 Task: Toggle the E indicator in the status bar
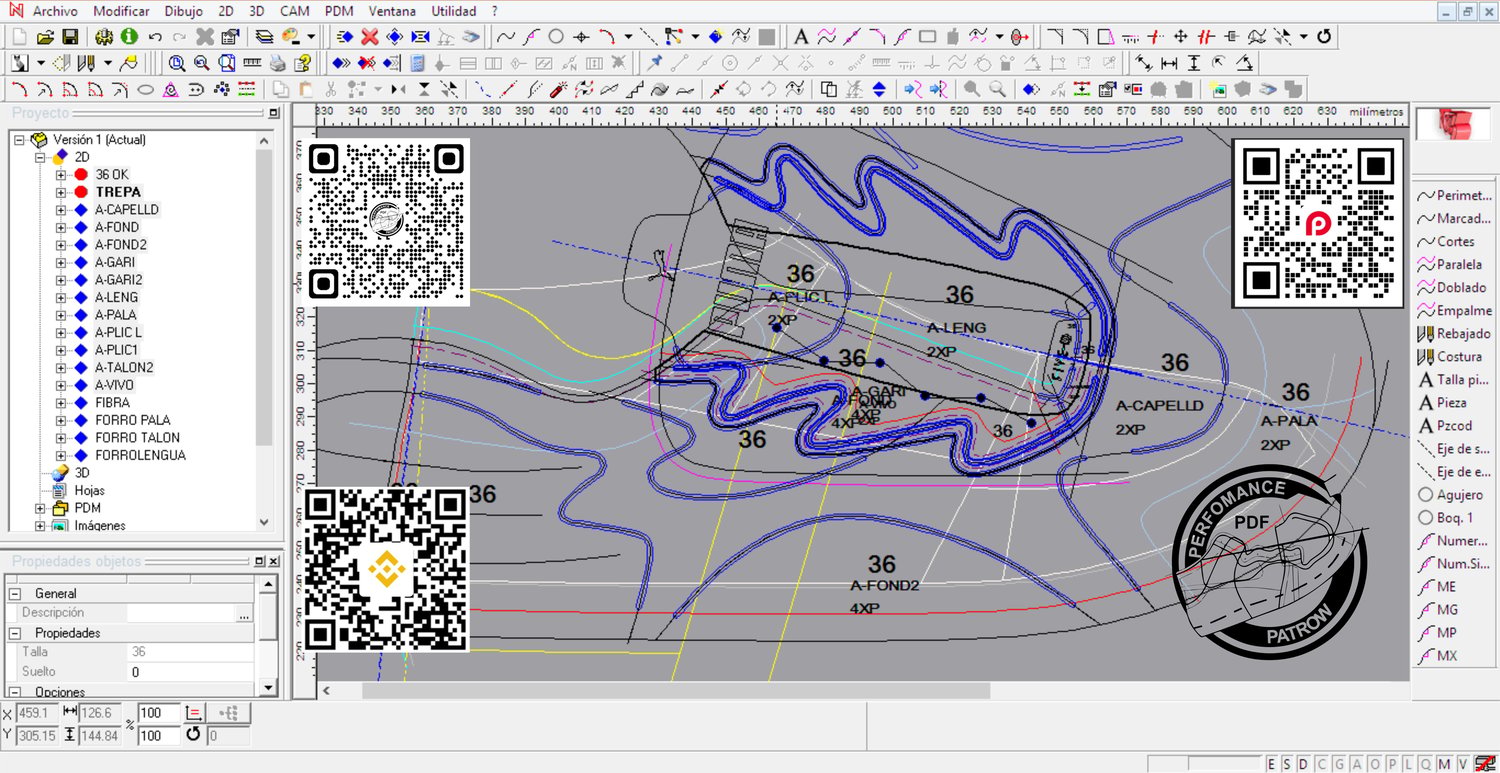tap(1271, 764)
